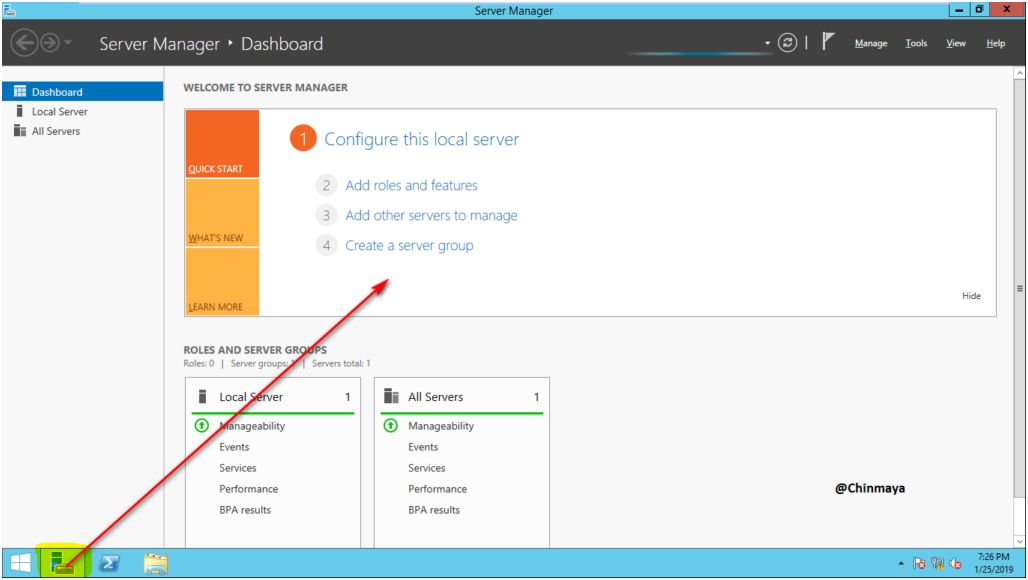Click All Servers tile servers icon
The height and width of the screenshot is (580, 1028).
pos(391,396)
